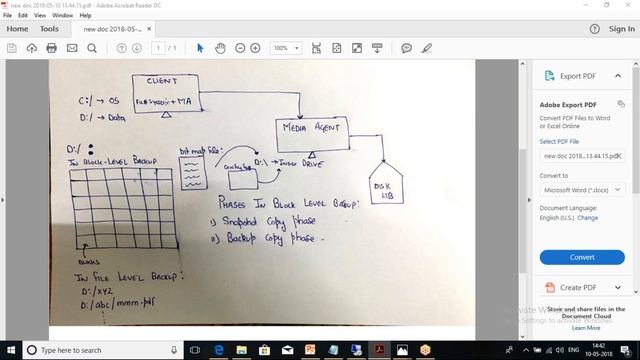Open the Help question mark icon

coord(595,29)
